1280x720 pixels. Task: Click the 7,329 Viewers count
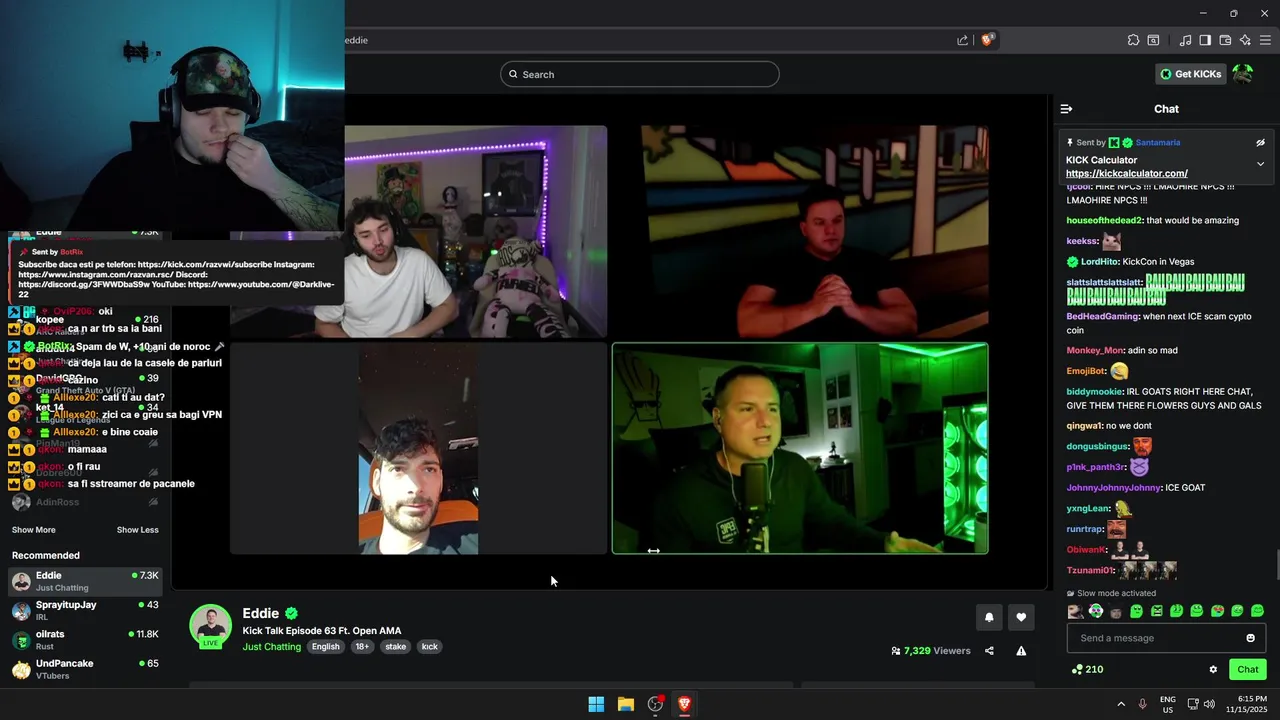pyautogui.click(x=931, y=651)
